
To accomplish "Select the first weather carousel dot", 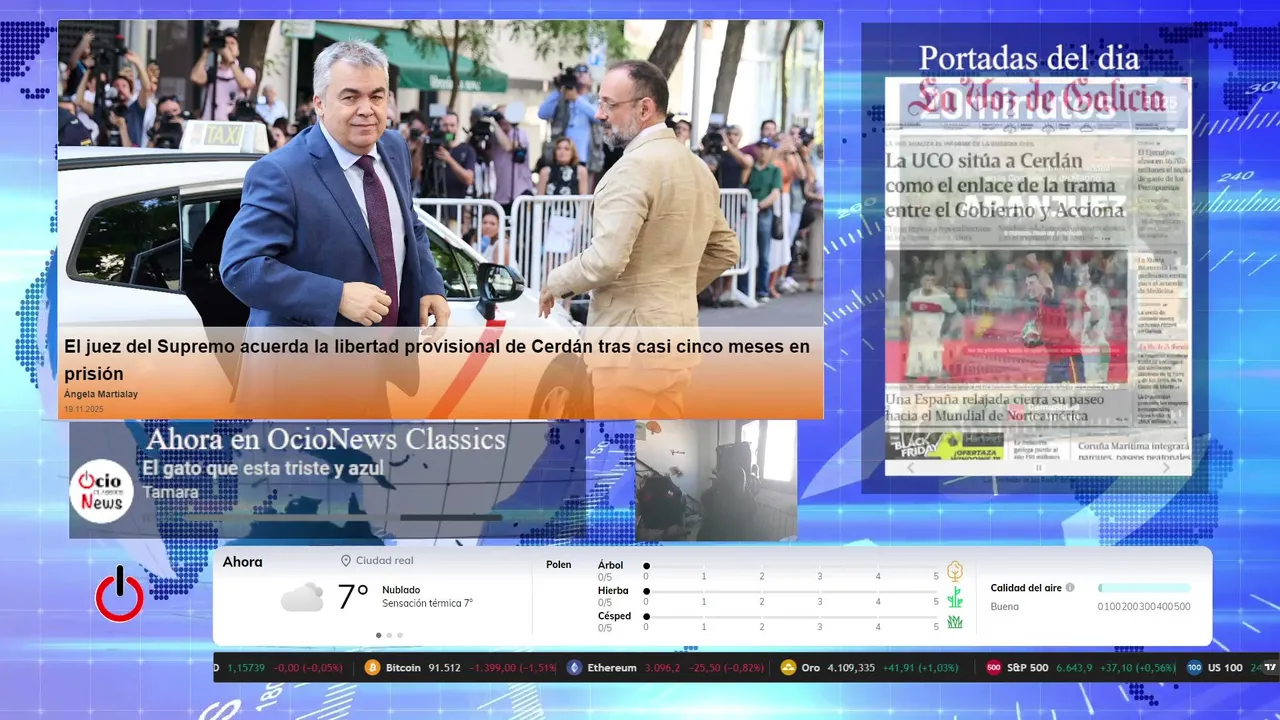I will 378,635.
